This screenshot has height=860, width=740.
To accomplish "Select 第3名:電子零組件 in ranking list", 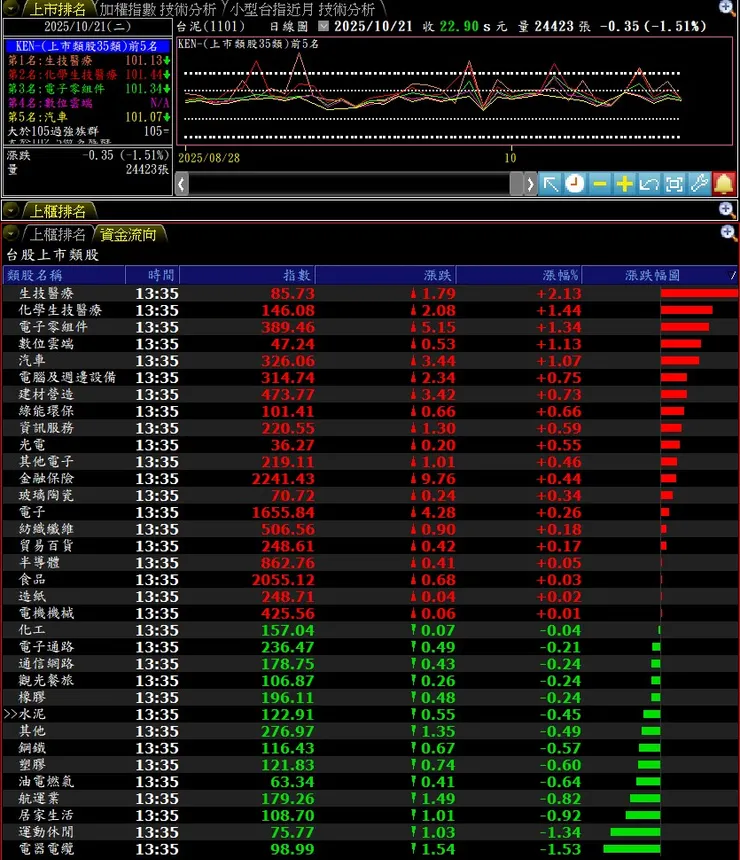I will 87,89.
